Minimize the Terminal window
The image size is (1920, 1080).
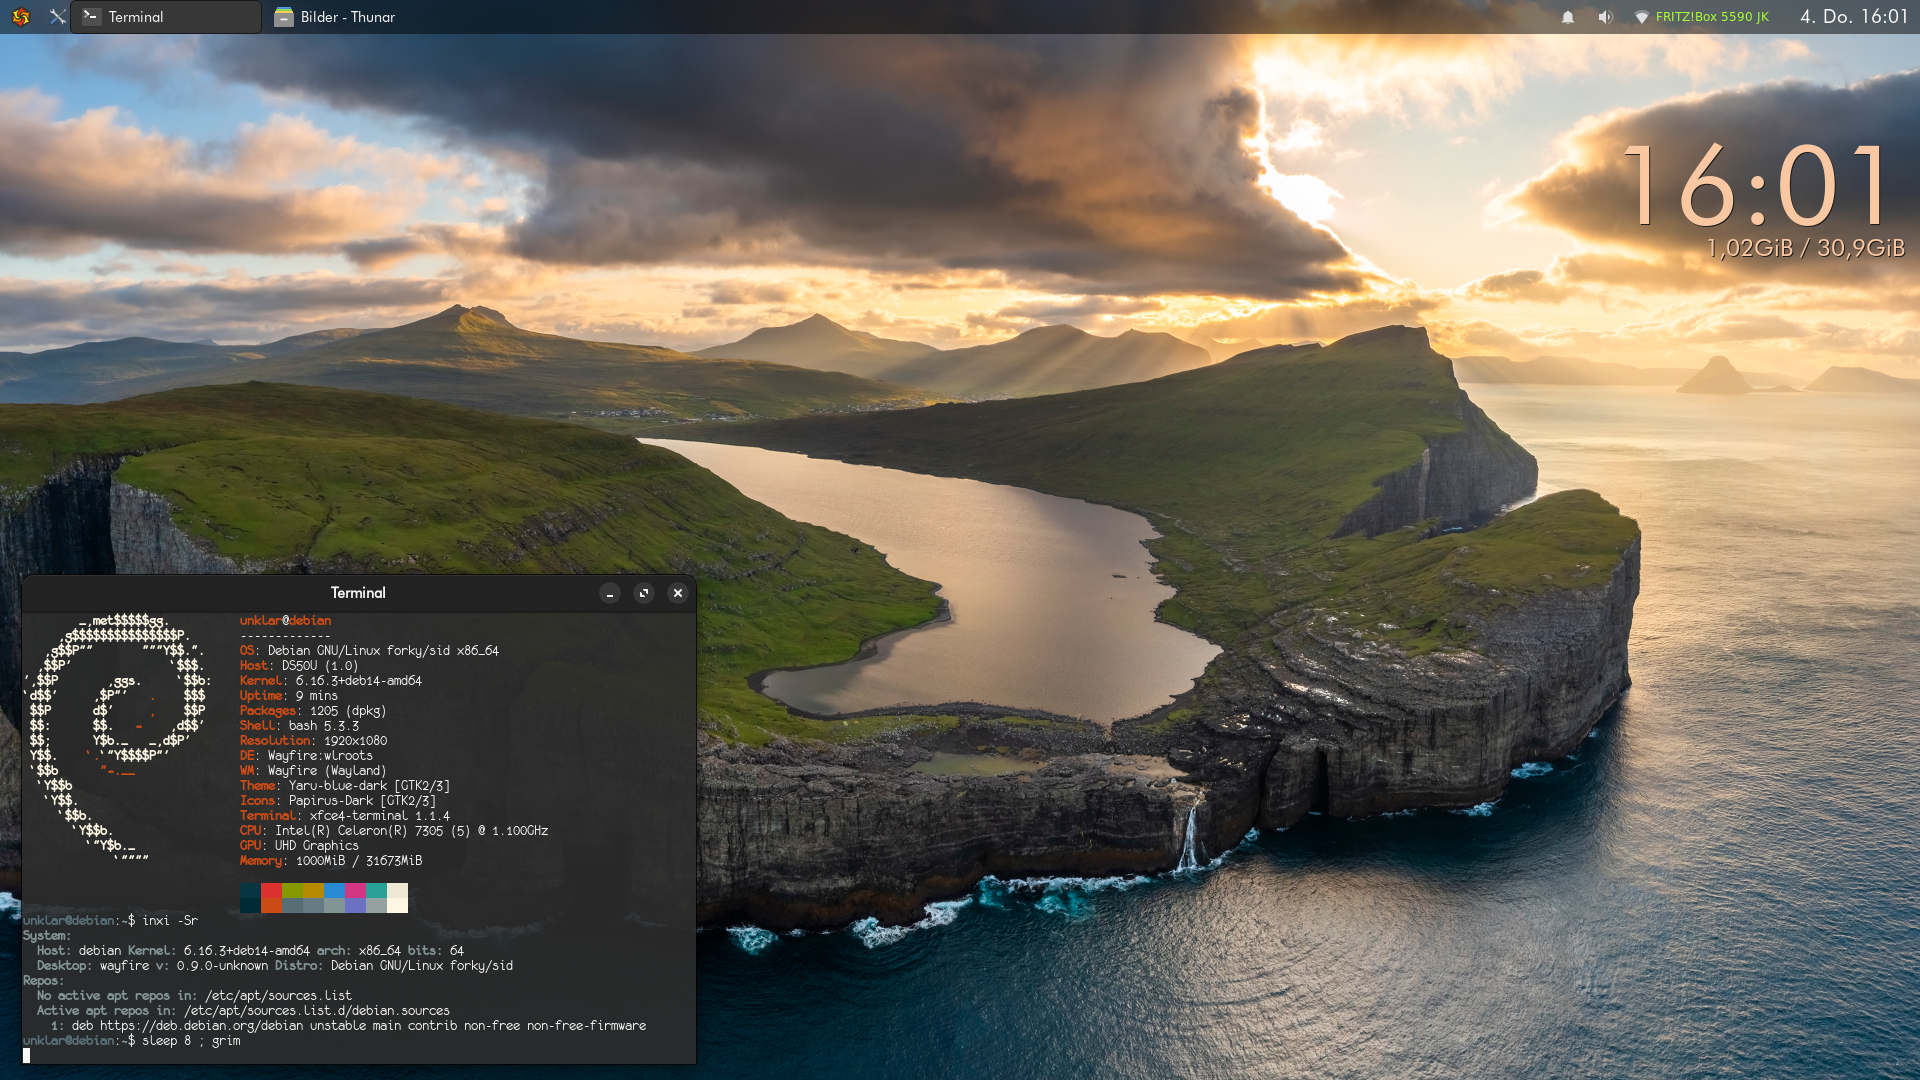click(x=610, y=594)
